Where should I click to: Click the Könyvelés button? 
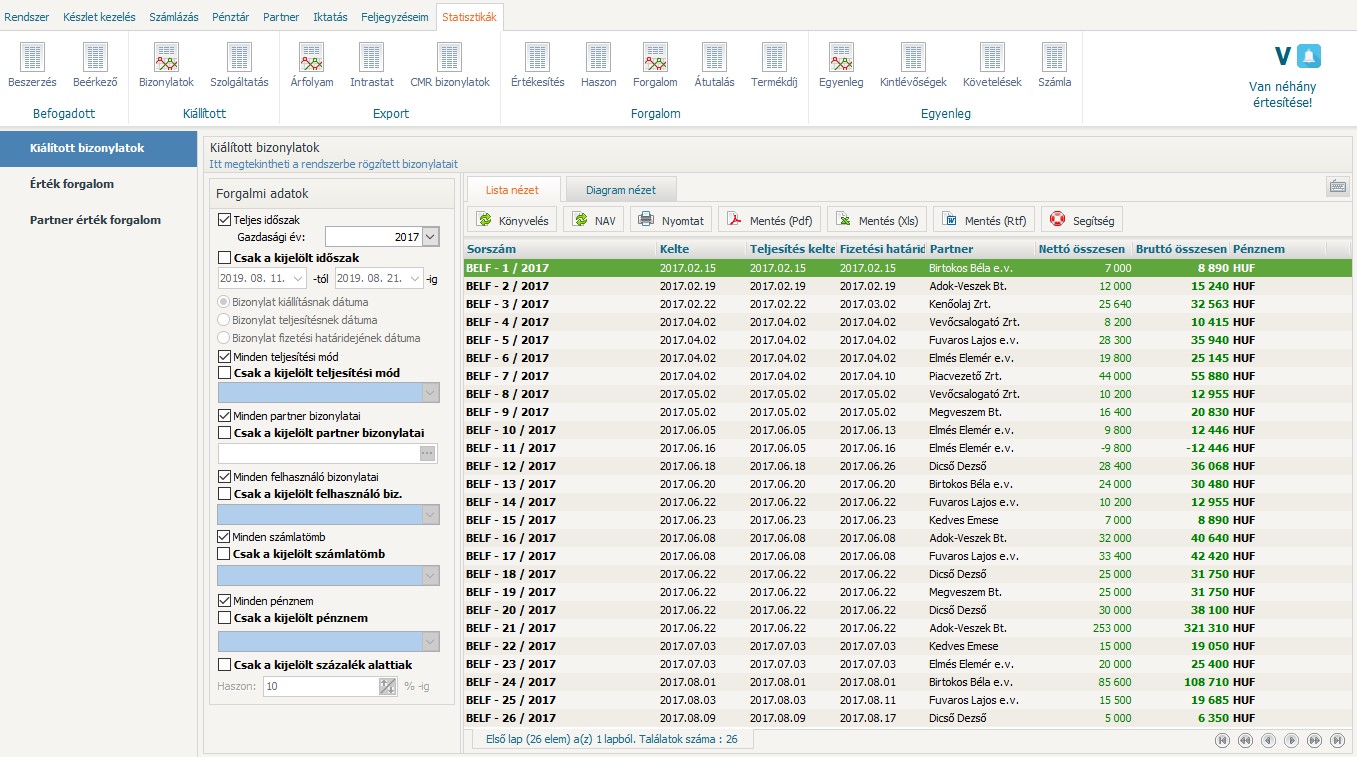click(512, 220)
